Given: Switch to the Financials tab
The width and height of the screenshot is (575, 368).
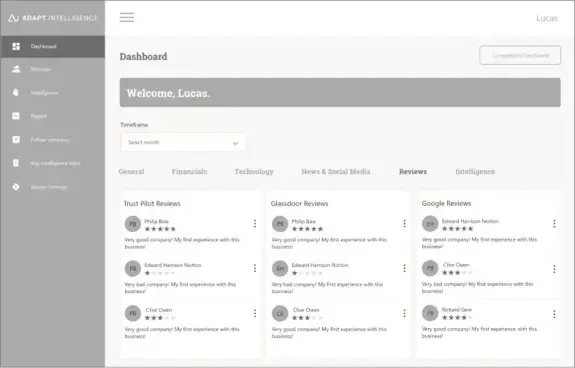Looking at the screenshot, I should pos(189,172).
